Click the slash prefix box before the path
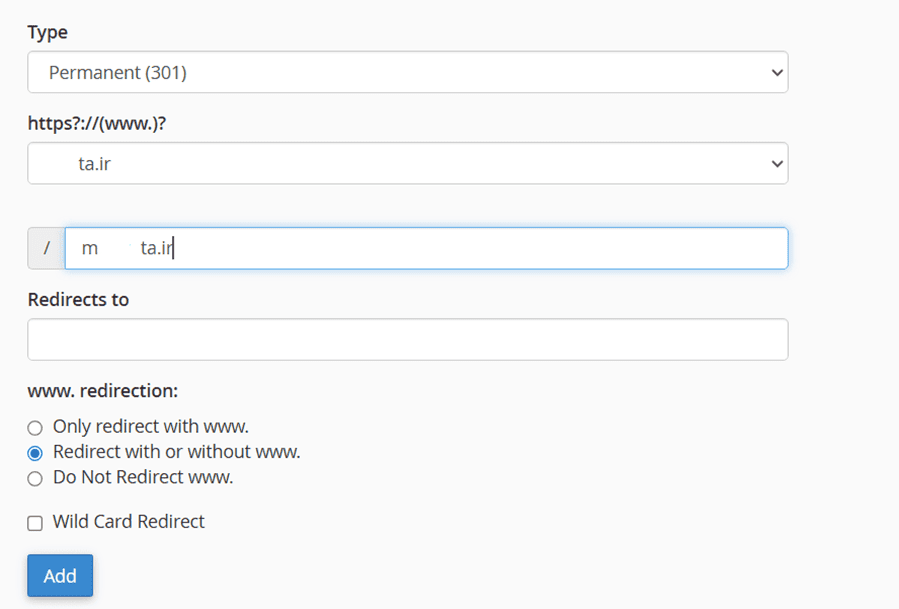 pos(46,248)
